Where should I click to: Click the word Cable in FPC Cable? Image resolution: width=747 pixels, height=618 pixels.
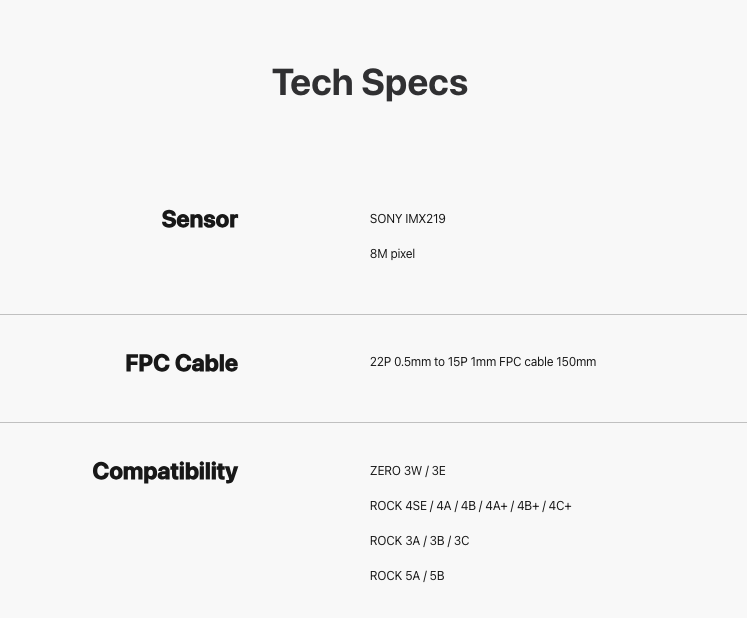pos(206,363)
